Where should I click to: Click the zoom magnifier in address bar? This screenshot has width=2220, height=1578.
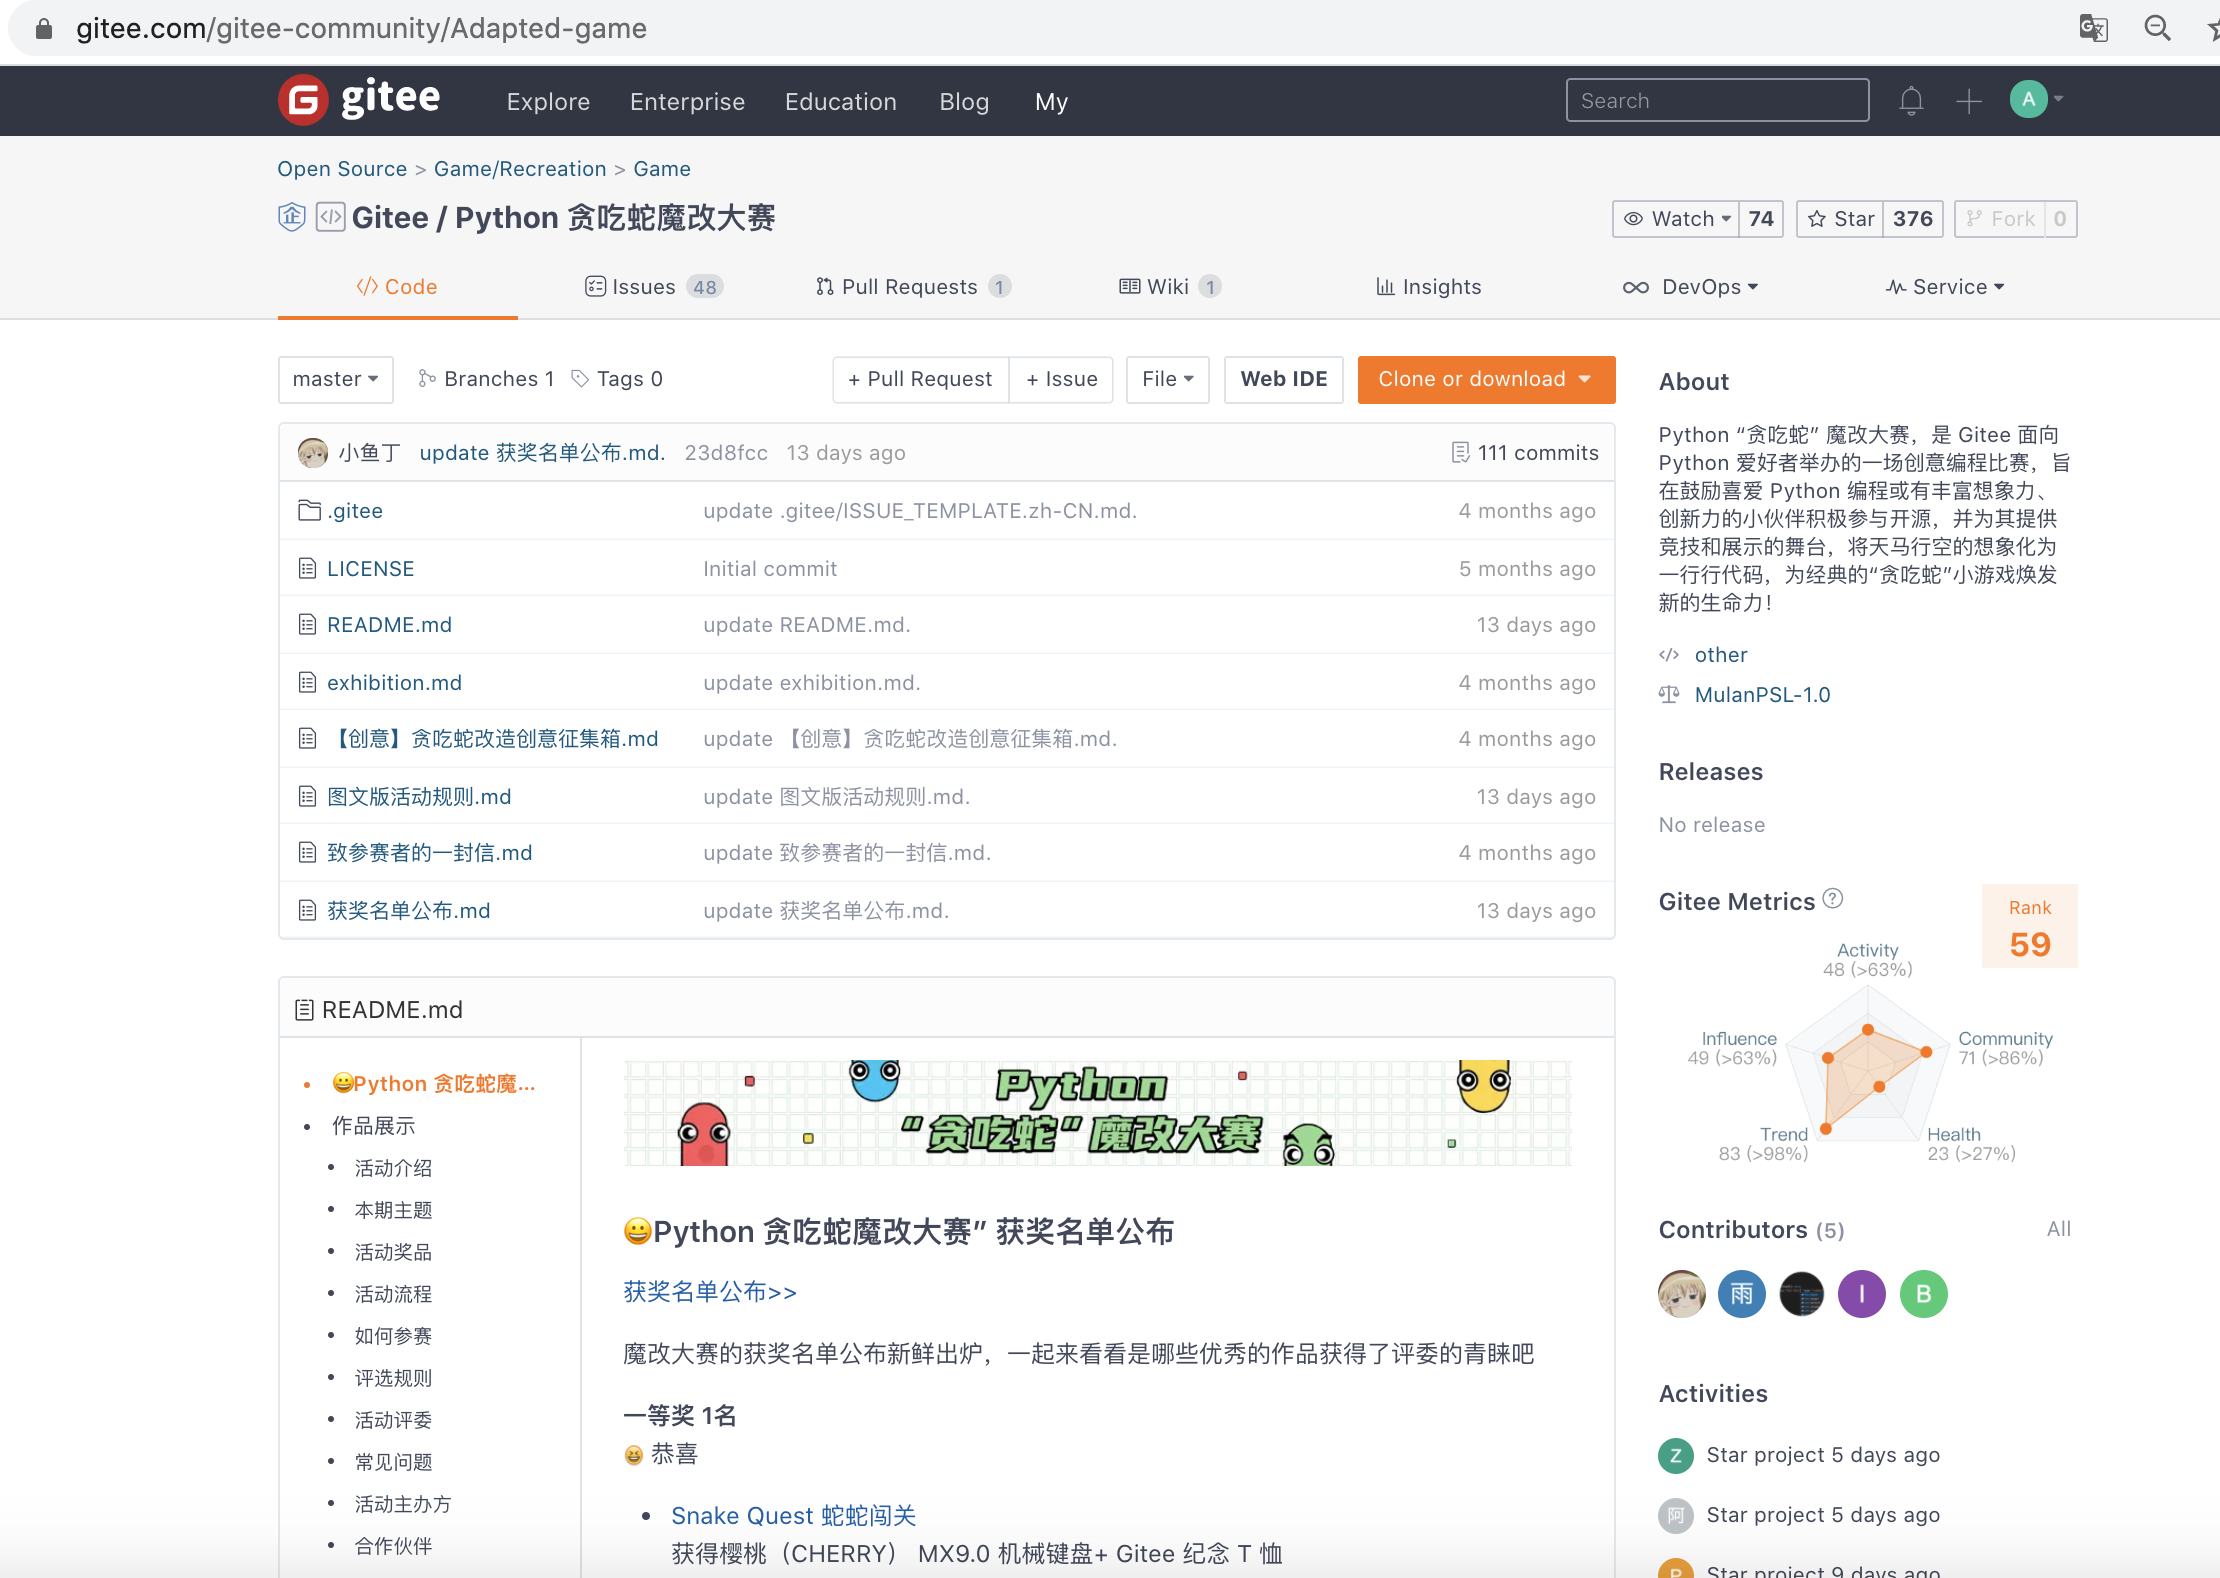pos(2157,28)
